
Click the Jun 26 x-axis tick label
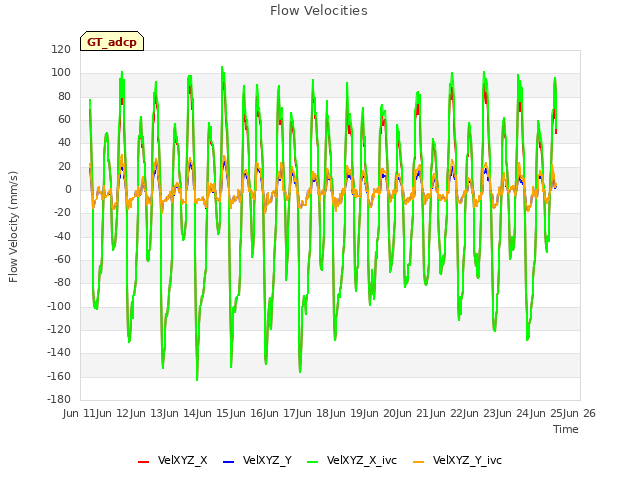tap(580, 413)
